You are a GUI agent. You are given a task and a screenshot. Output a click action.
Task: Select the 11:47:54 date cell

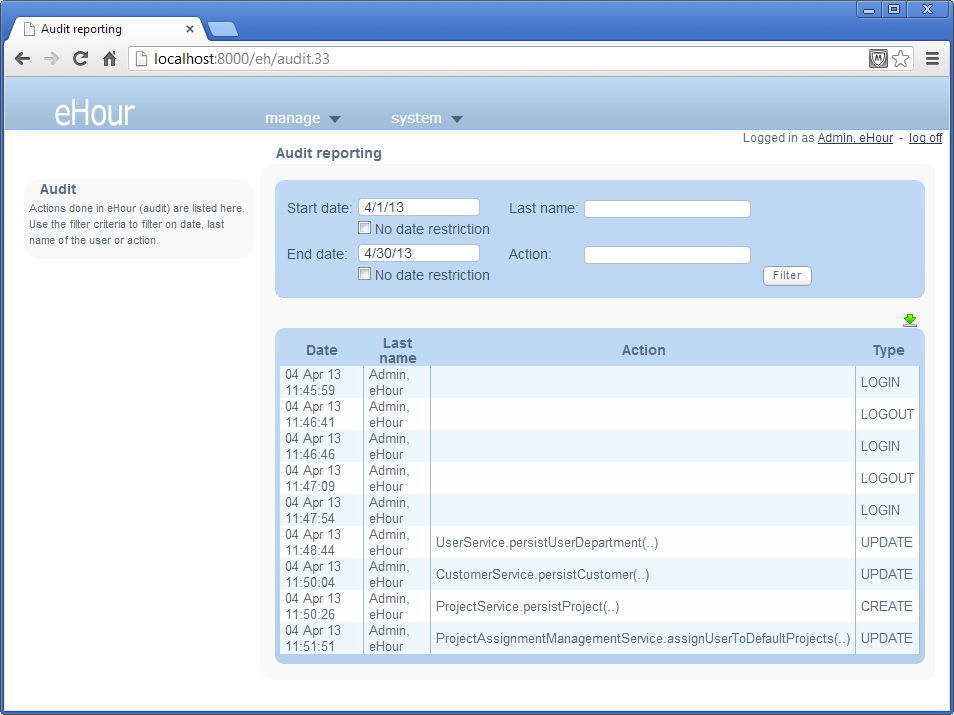point(322,510)
